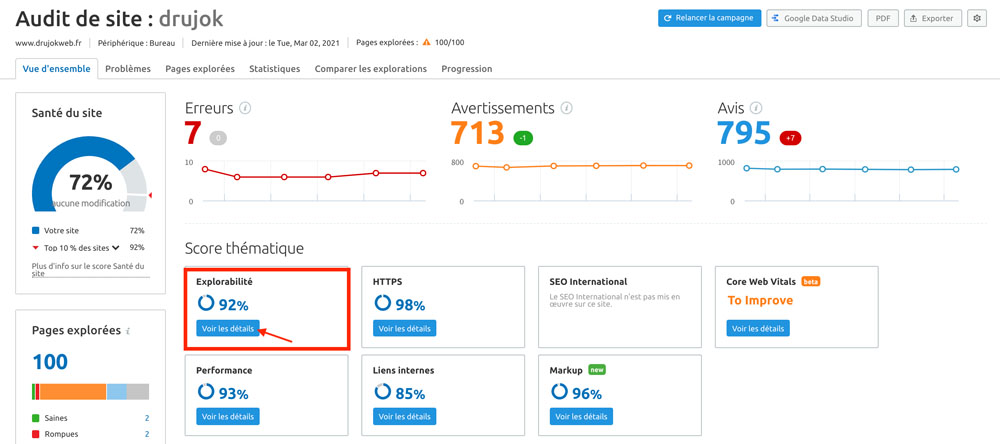Click the Core Web Vitals beta badge
Viewport: 1000px width, 444px height.
(811, 281)
